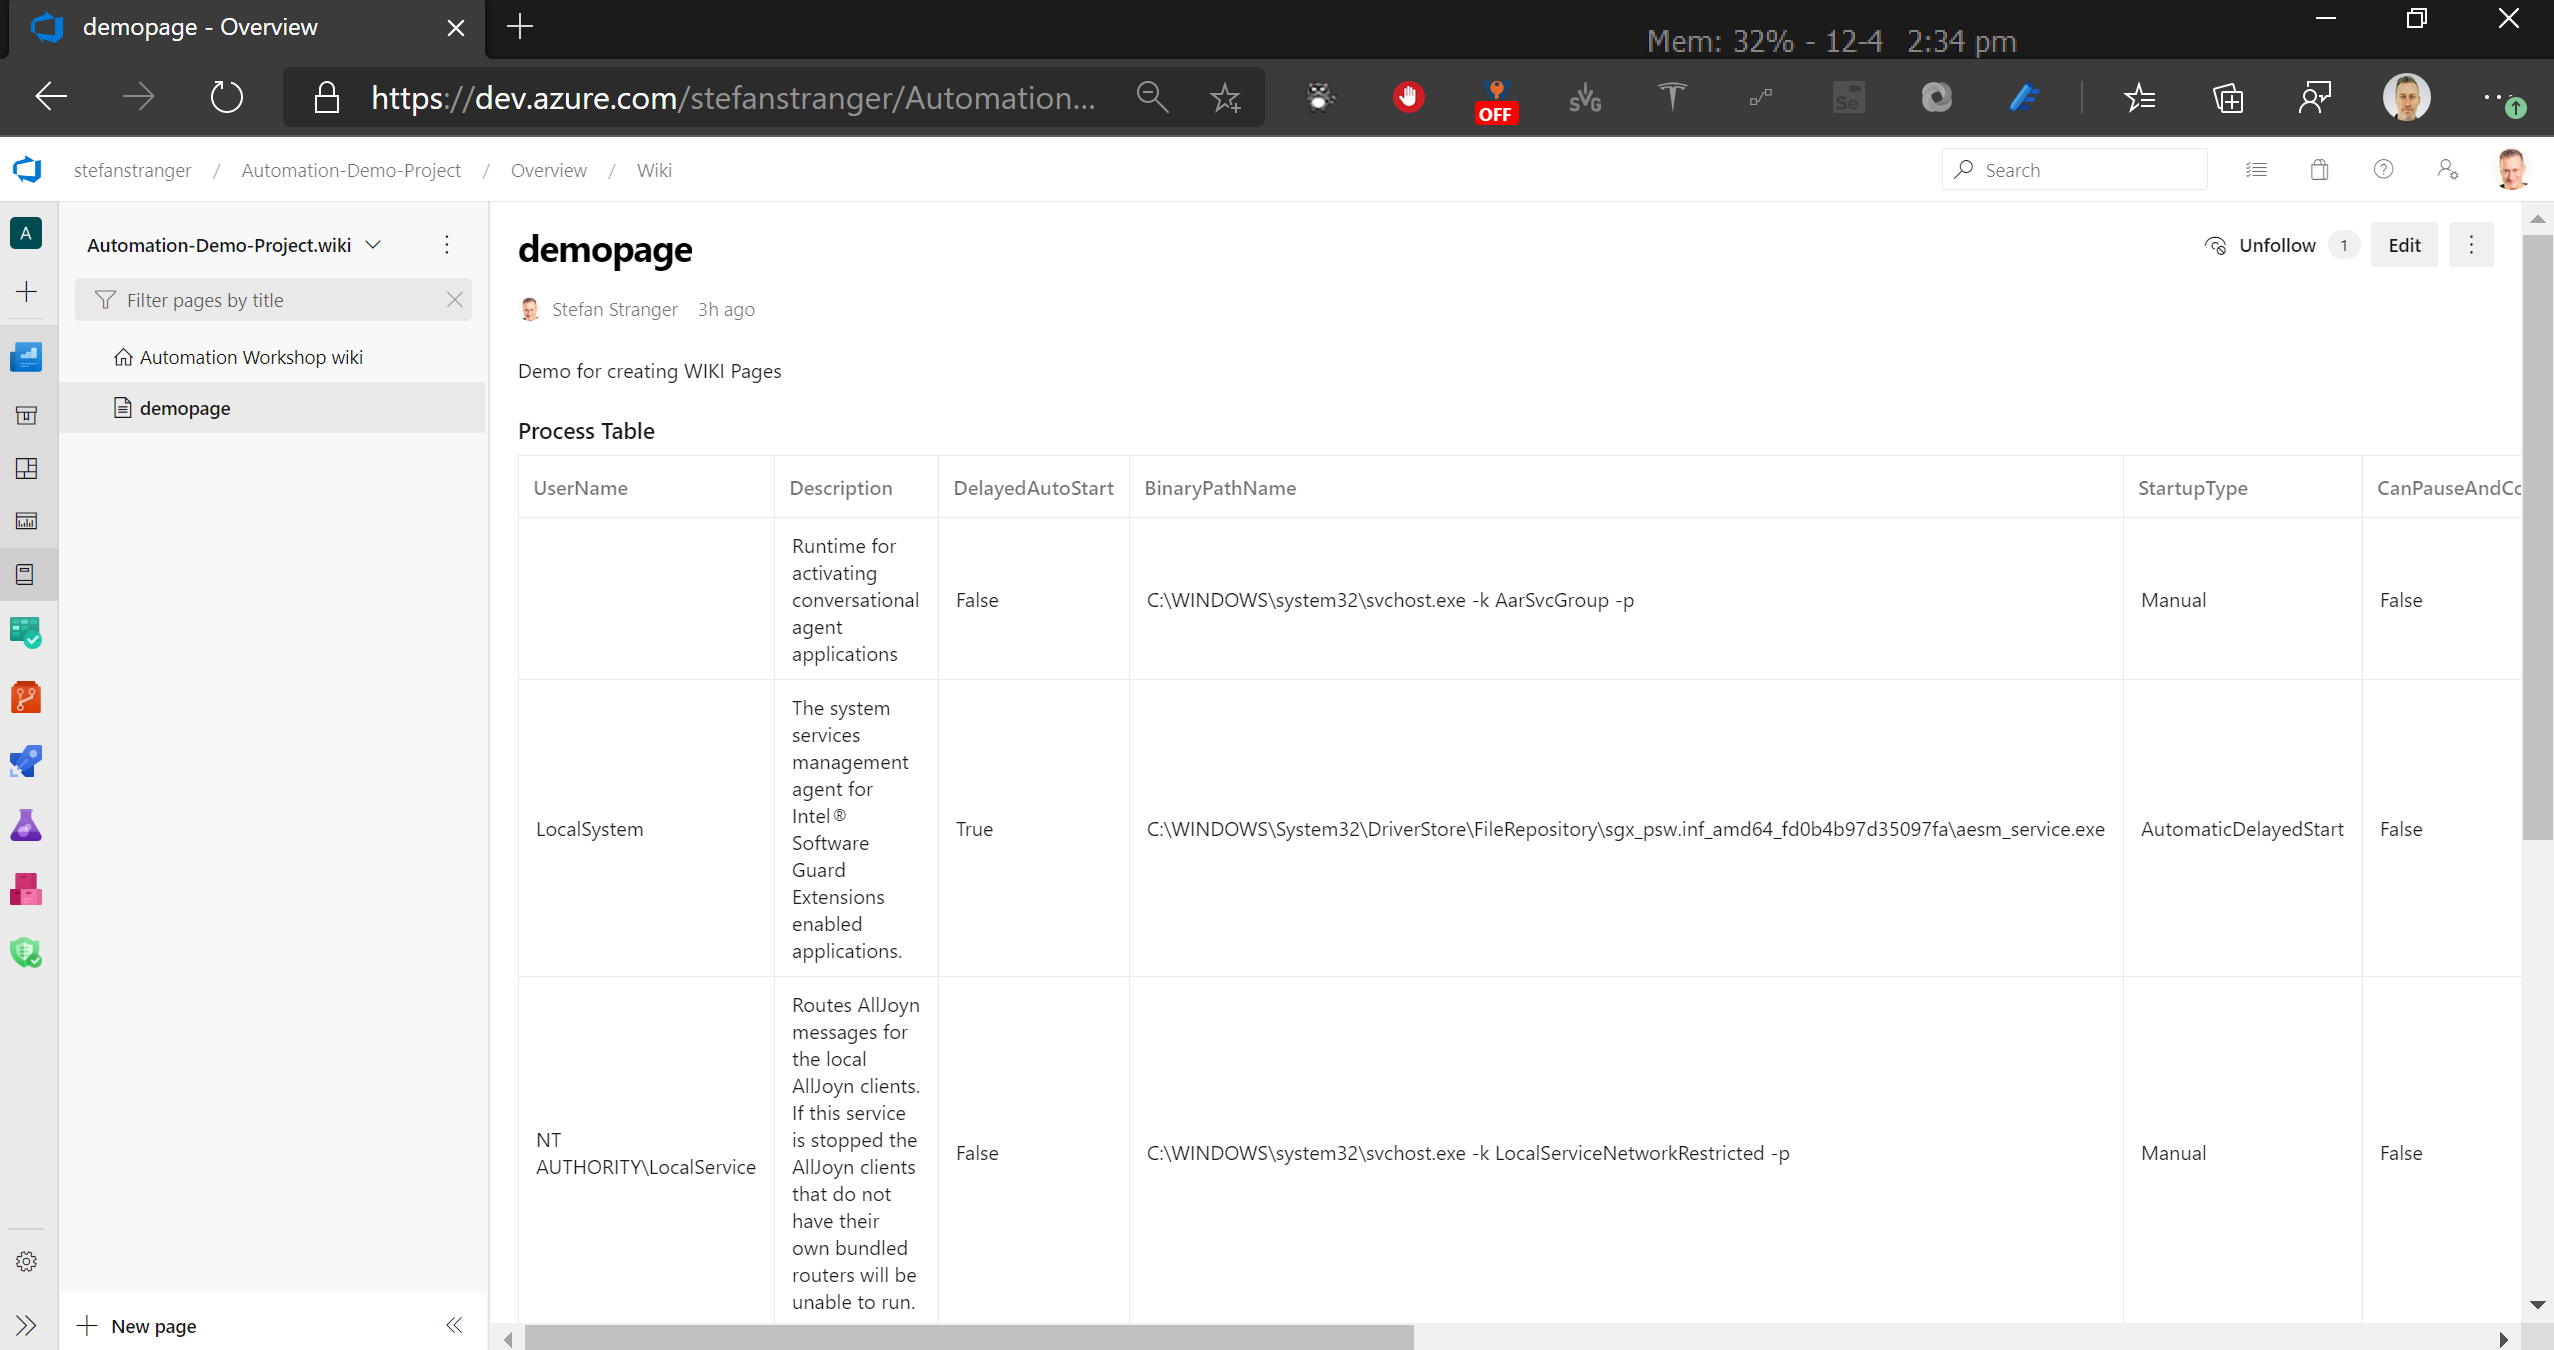Screen dimensions: 2554x1350
Task: Click the Azure DevOps home icon
Action: [x=27, y=167]
